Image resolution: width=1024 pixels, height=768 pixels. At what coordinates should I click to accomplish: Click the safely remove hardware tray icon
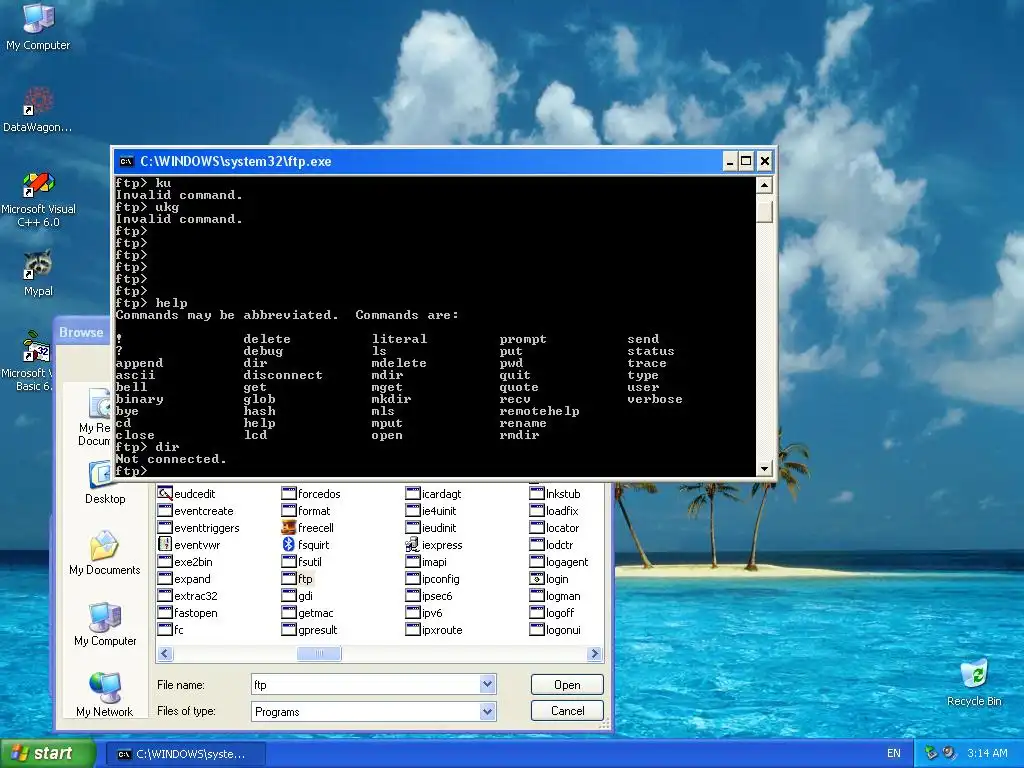pyautogui.click(x=931, y=754)
